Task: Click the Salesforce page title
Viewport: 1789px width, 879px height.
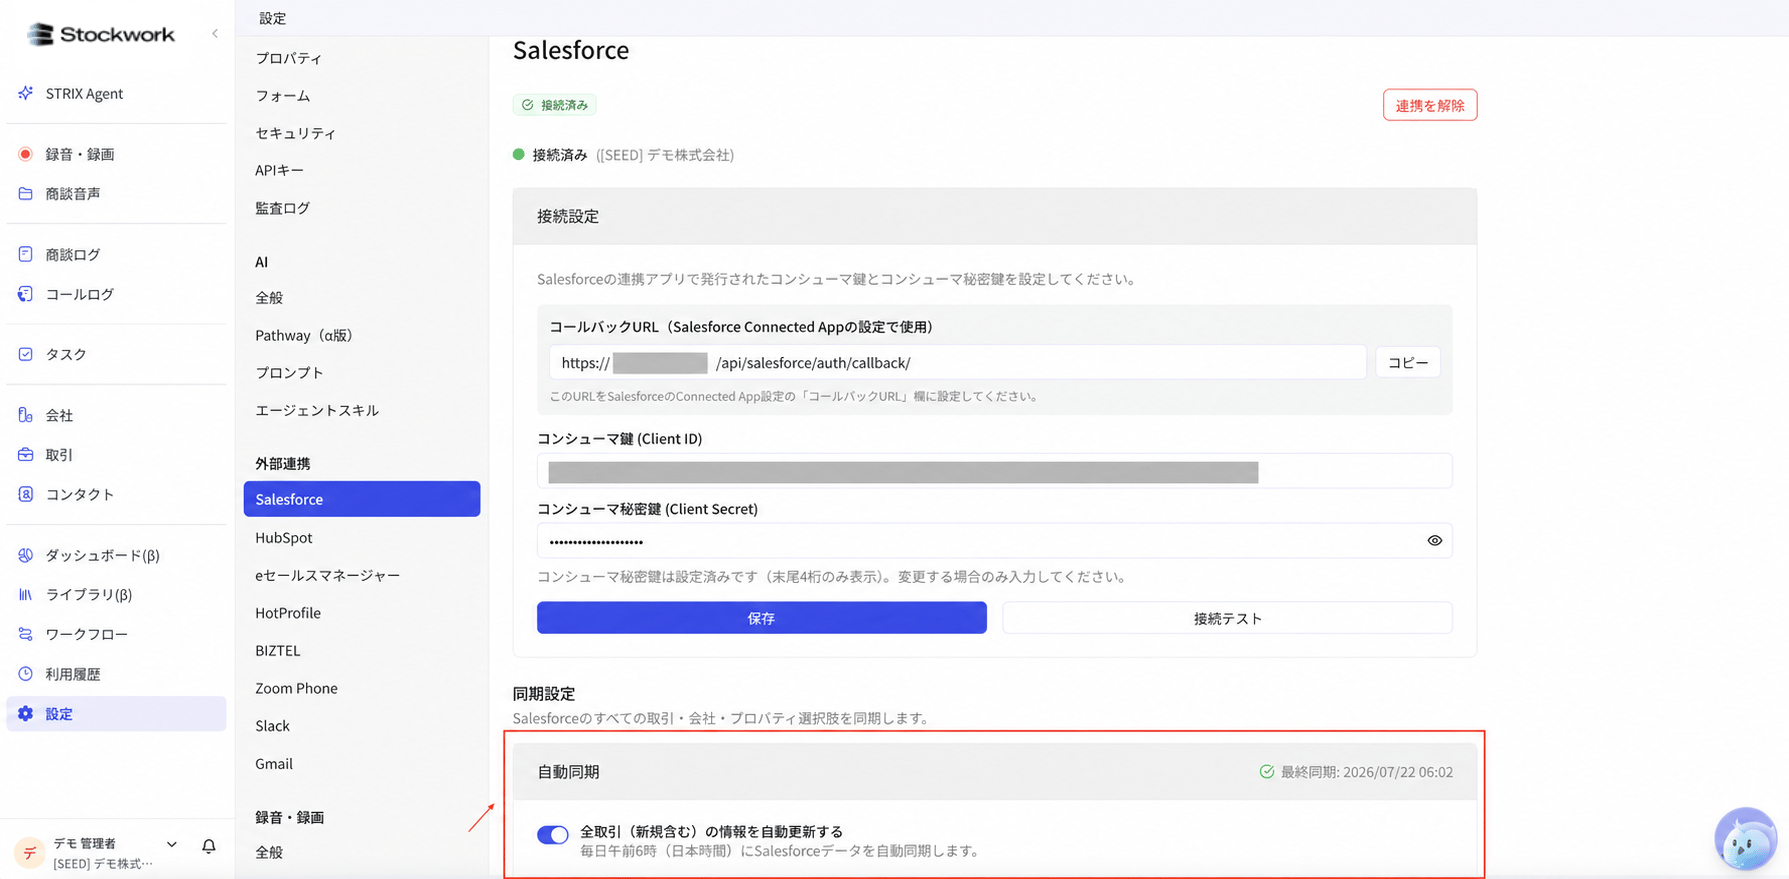Action: (571, 50)
